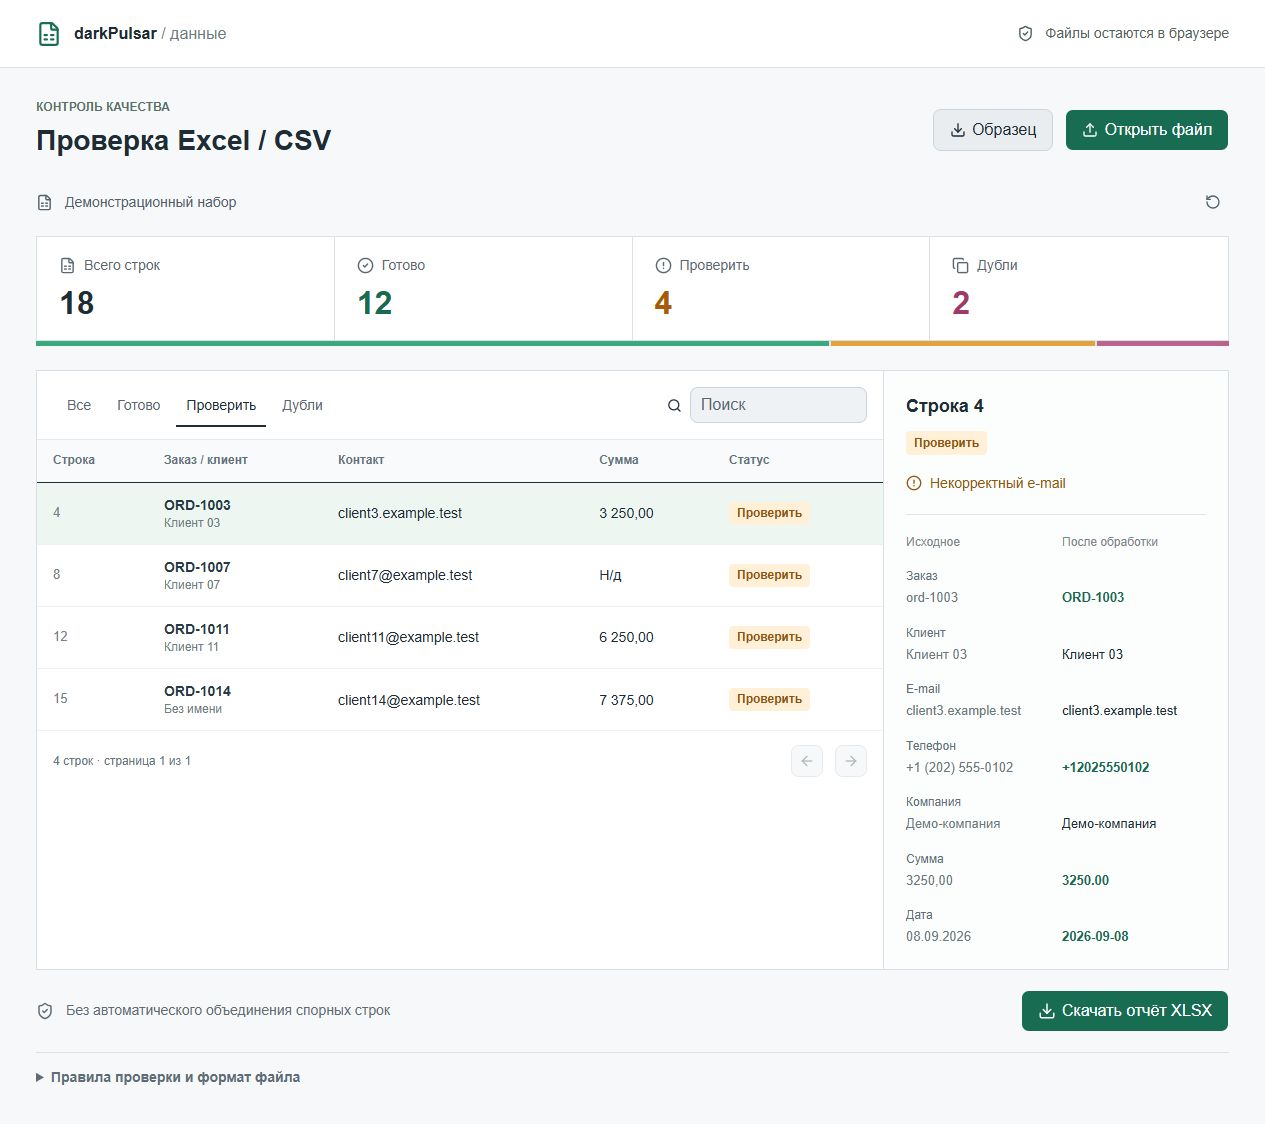Open the «Дубли» tab
1265x1124 pixels.
(x=302, y=405)
